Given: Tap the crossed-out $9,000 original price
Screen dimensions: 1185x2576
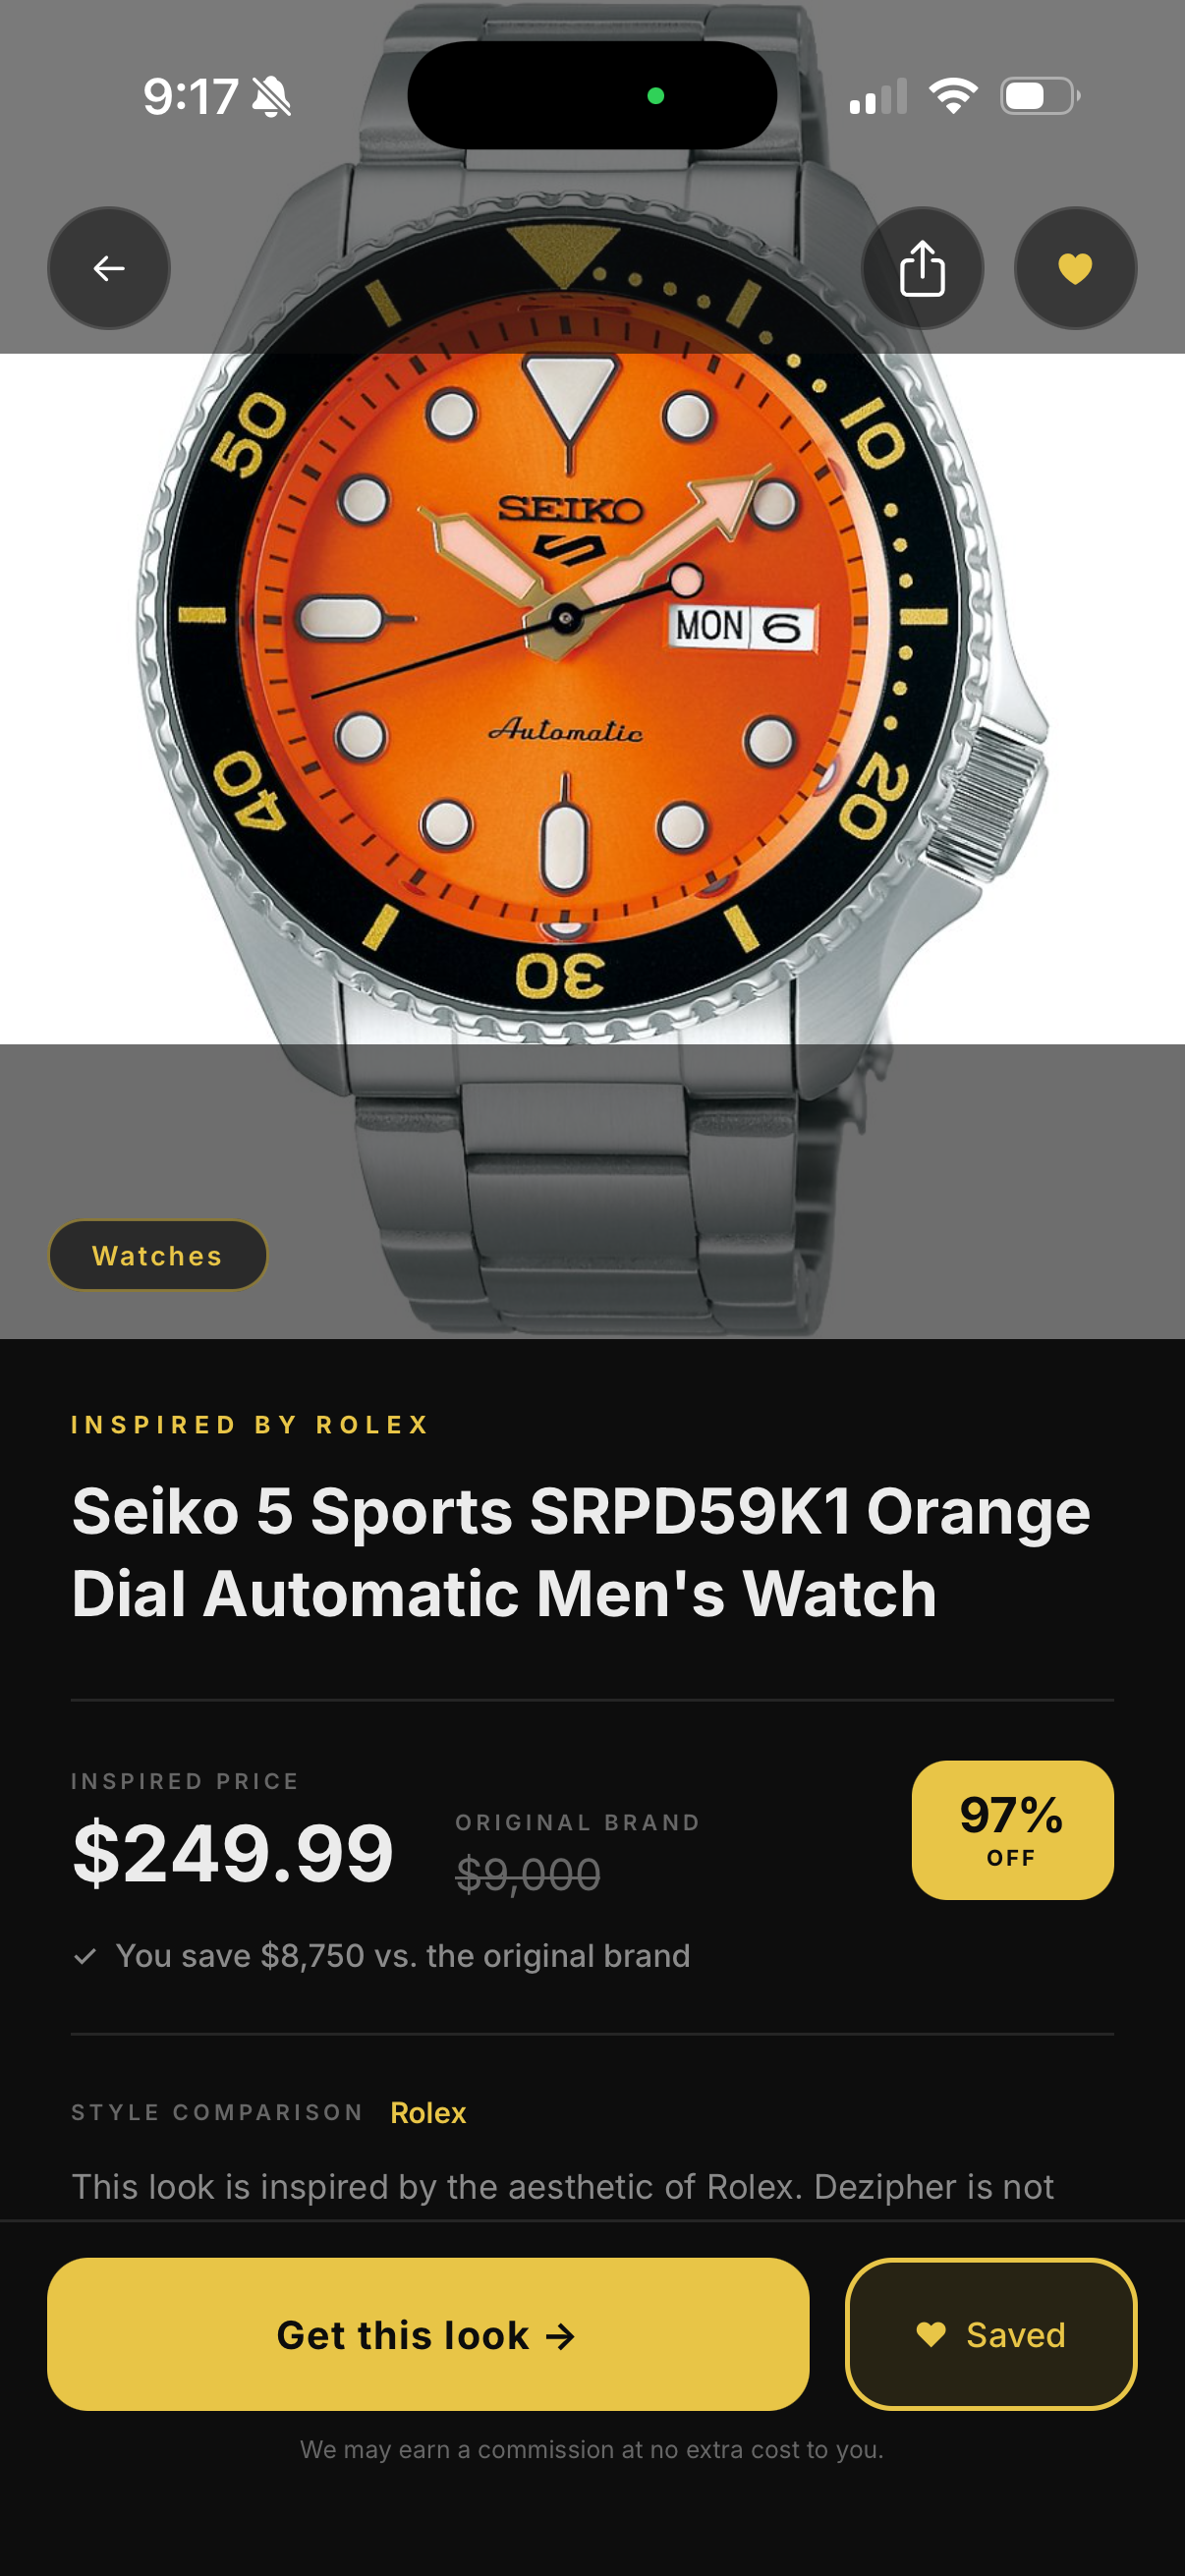Looking at the screenshot, I should point(528,1874).
